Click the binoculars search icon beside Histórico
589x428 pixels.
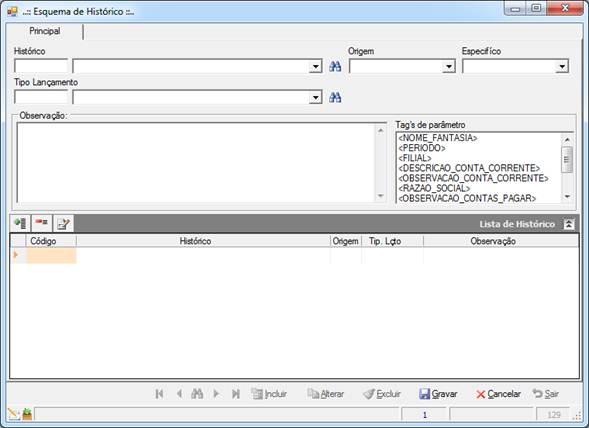335,67
